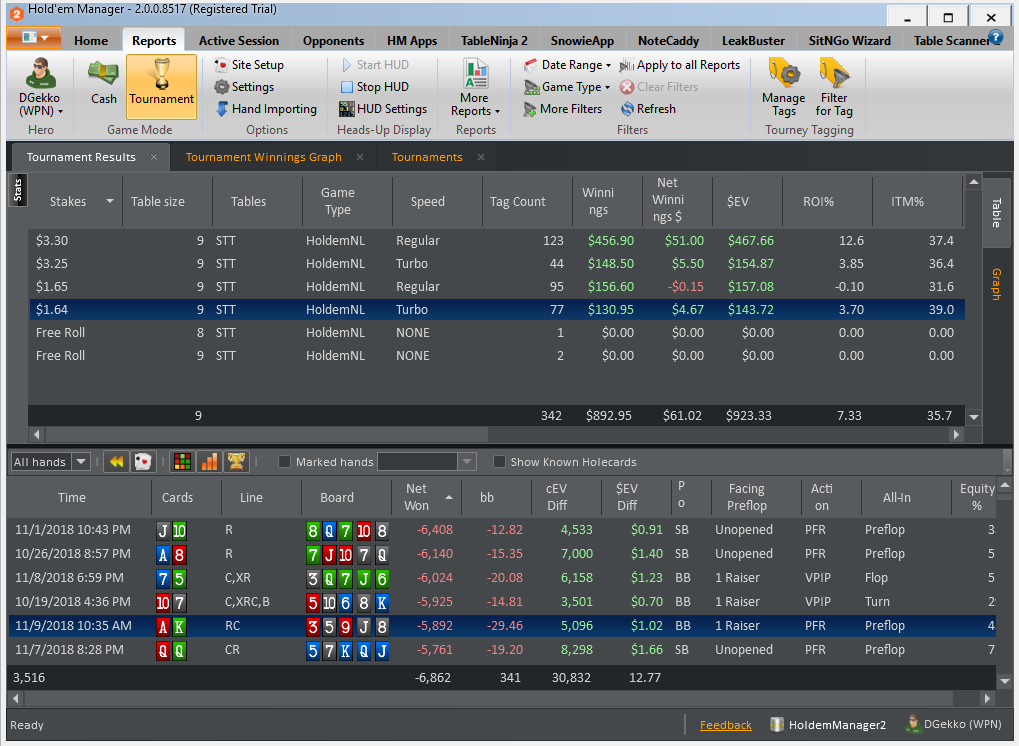Click DGekko (WPN) in status bar
Screen dimensions: 1019x746
955,725
